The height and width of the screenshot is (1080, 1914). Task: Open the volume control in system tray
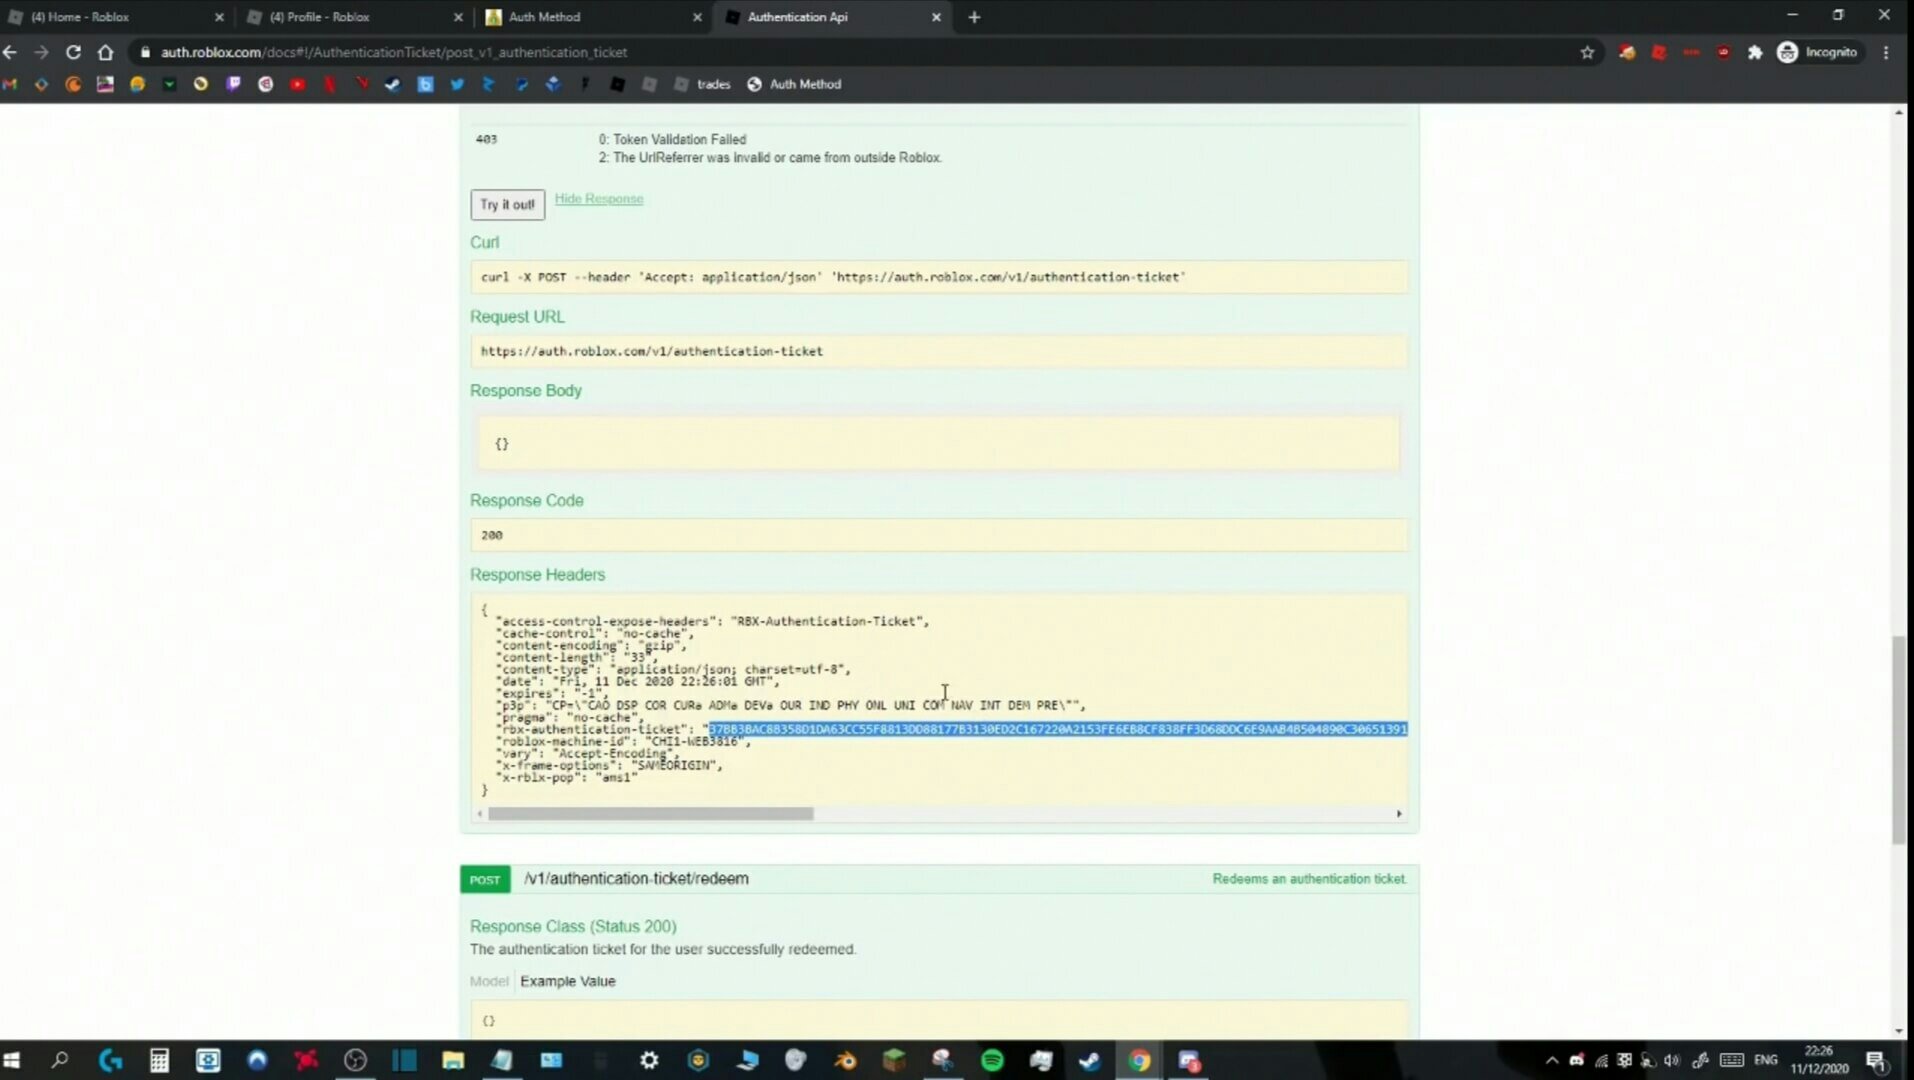coord(1672,1060)
